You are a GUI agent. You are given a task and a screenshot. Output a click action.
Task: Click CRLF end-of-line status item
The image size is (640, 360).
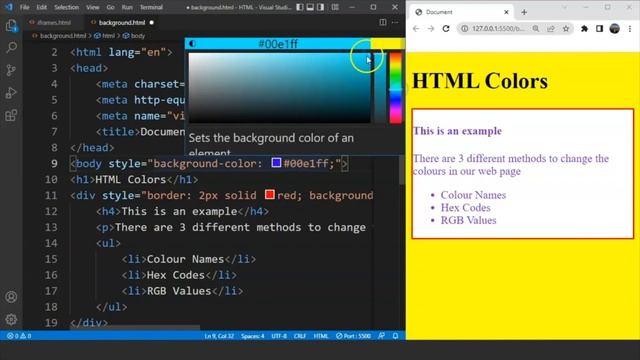coord(300,336)
